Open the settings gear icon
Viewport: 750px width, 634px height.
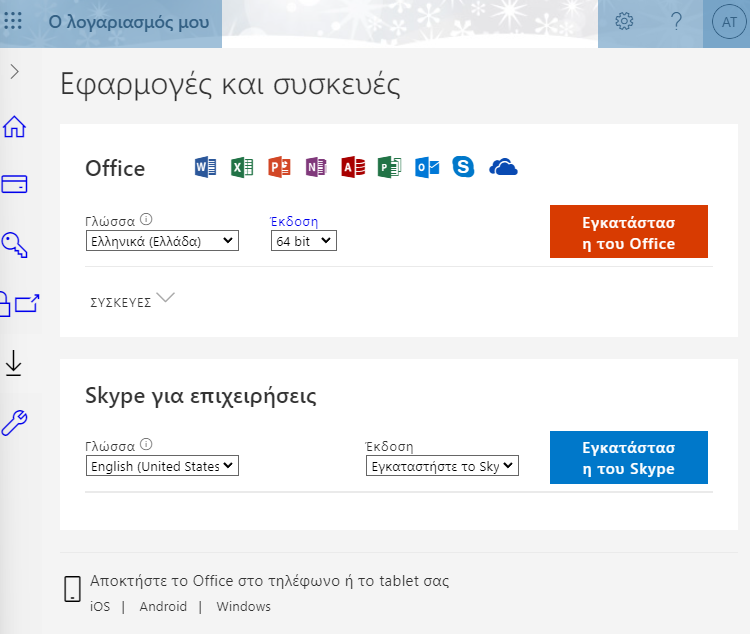(625, 22)
